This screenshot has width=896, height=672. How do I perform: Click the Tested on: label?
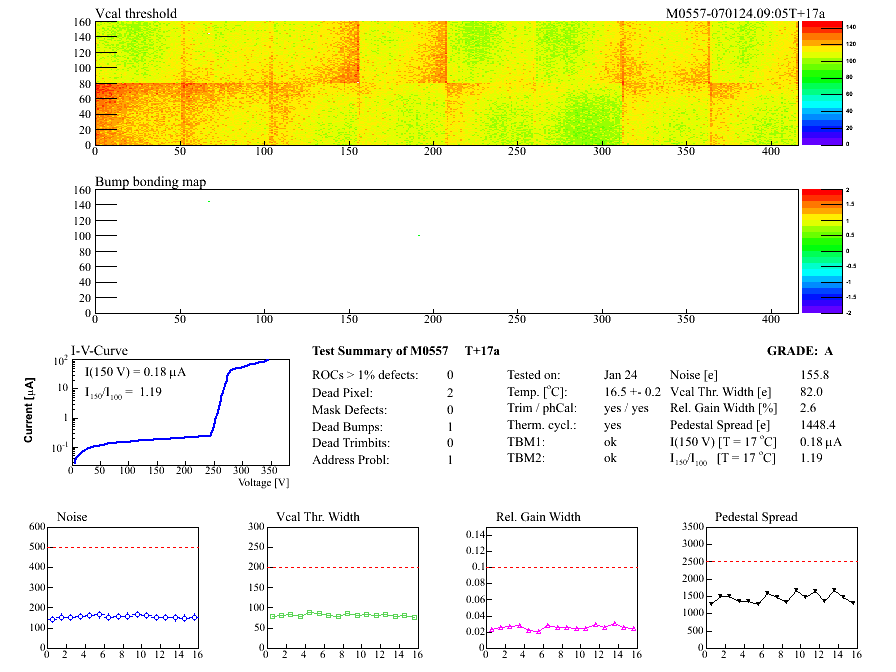(534, 373)
